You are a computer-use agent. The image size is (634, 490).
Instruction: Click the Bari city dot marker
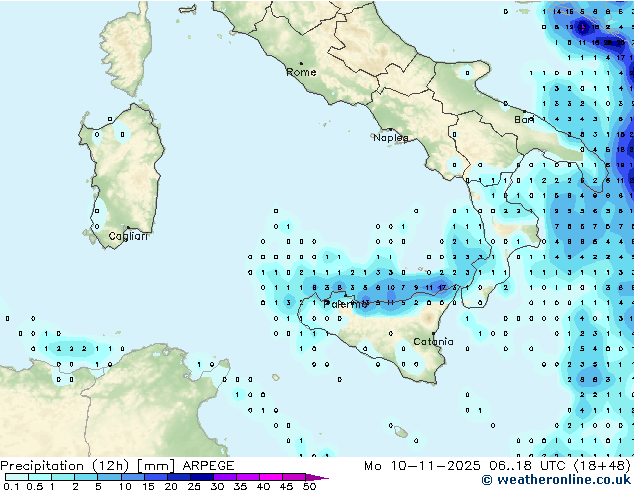coord(524,111)
